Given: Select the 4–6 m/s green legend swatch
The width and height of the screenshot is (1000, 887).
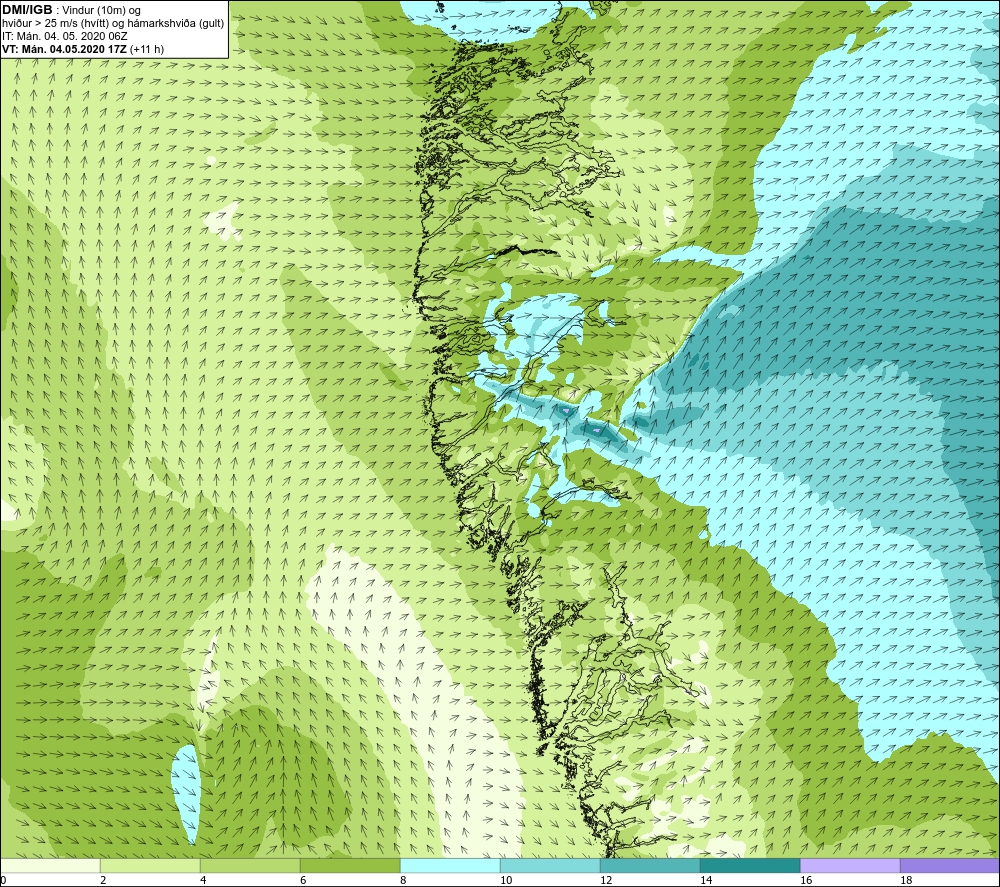Looking at the screenshot, I should (250, 865).
